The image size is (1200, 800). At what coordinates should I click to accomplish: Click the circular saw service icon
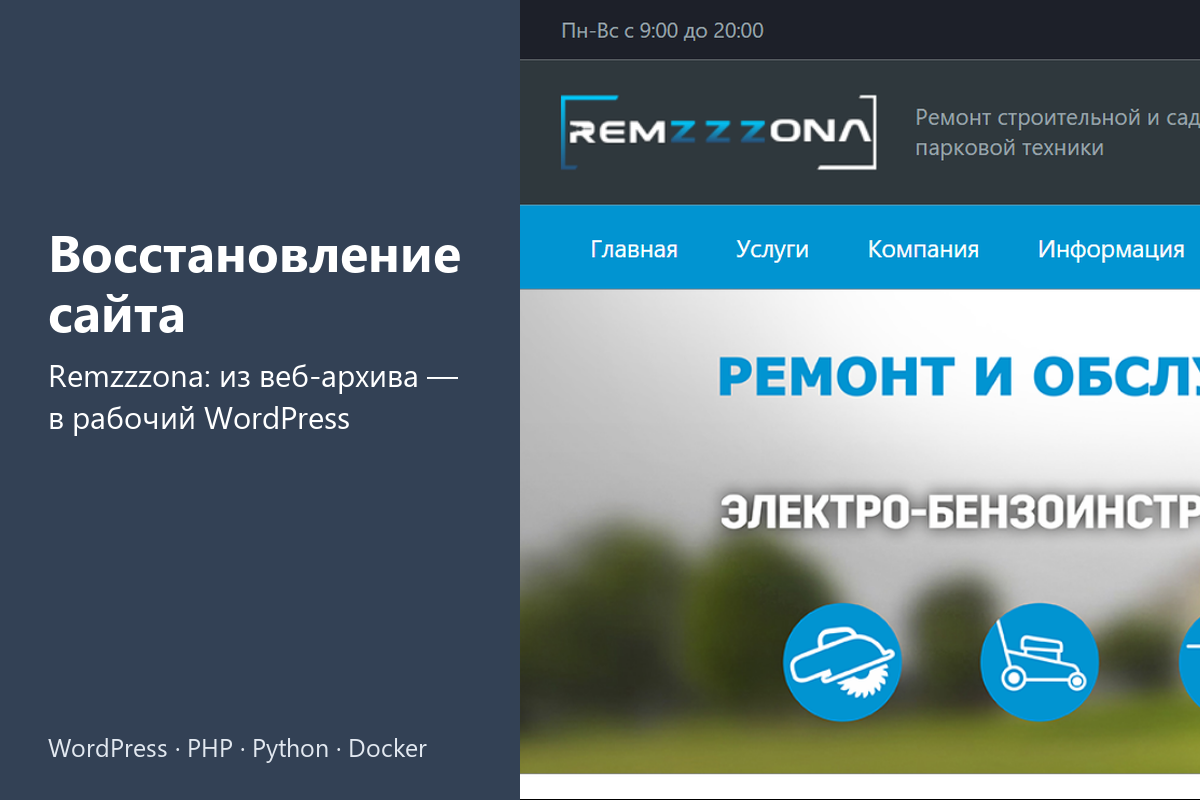(842, 662)
